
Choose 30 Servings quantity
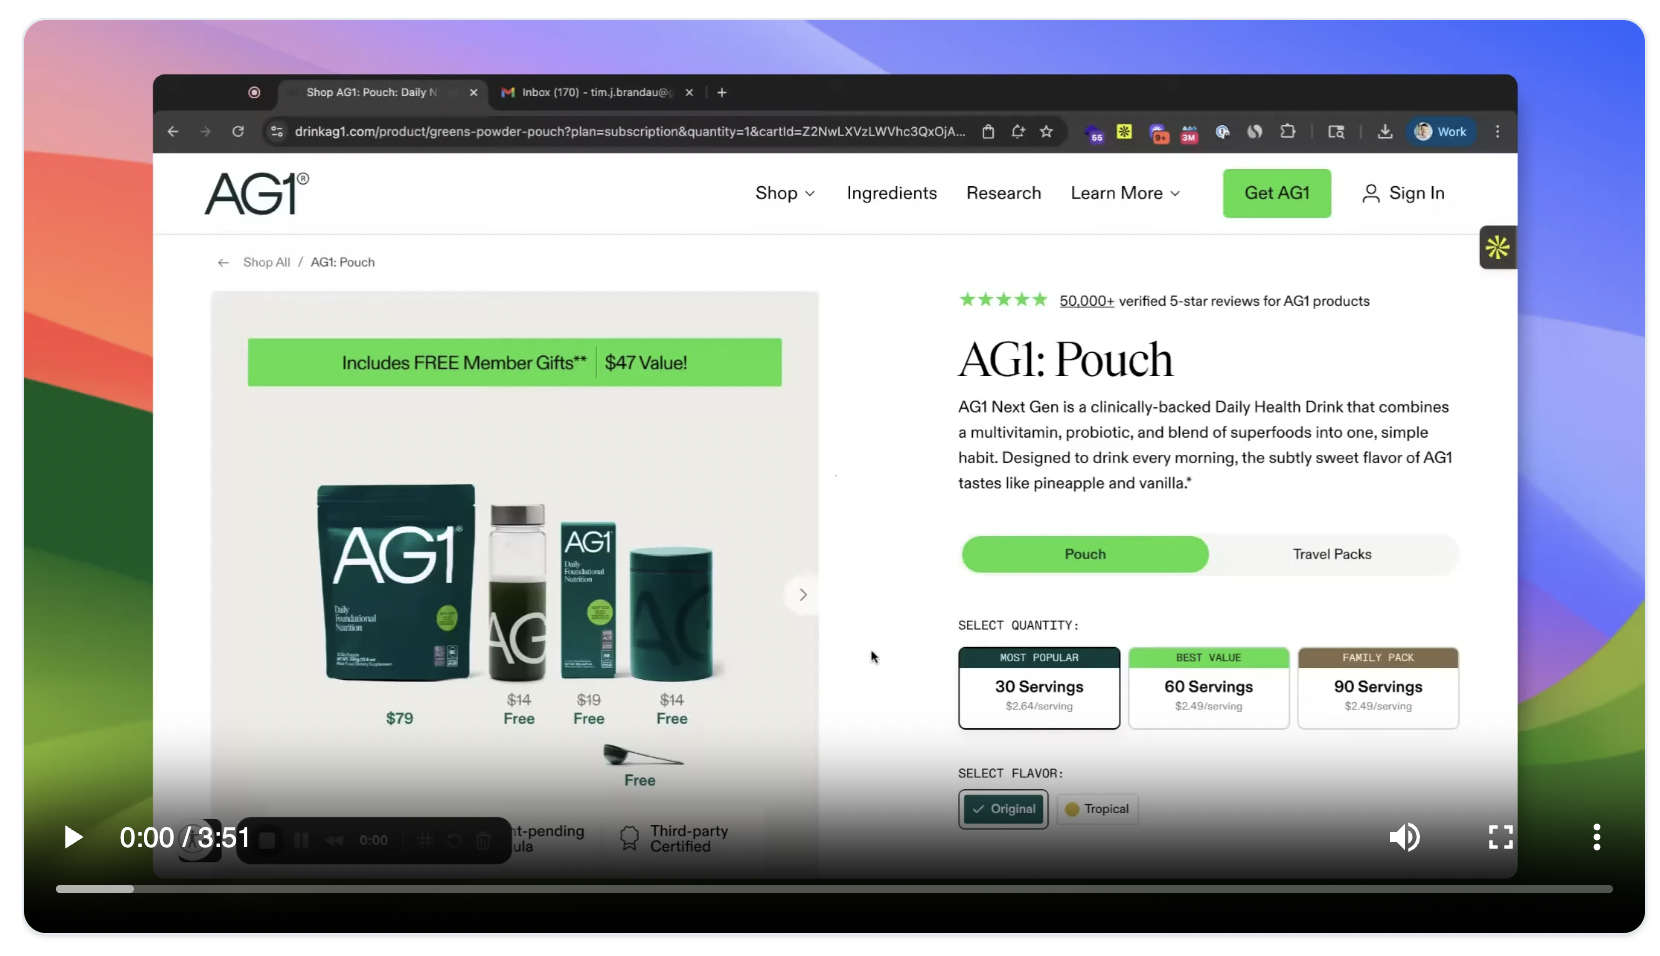[1039, 688]
